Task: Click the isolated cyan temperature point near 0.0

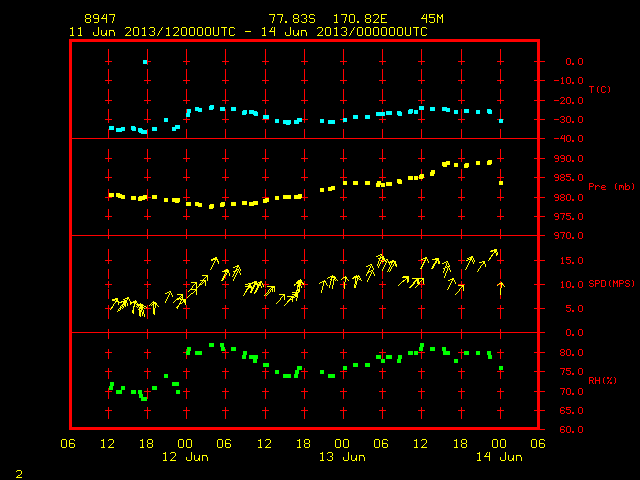Action: coord(145,62)
